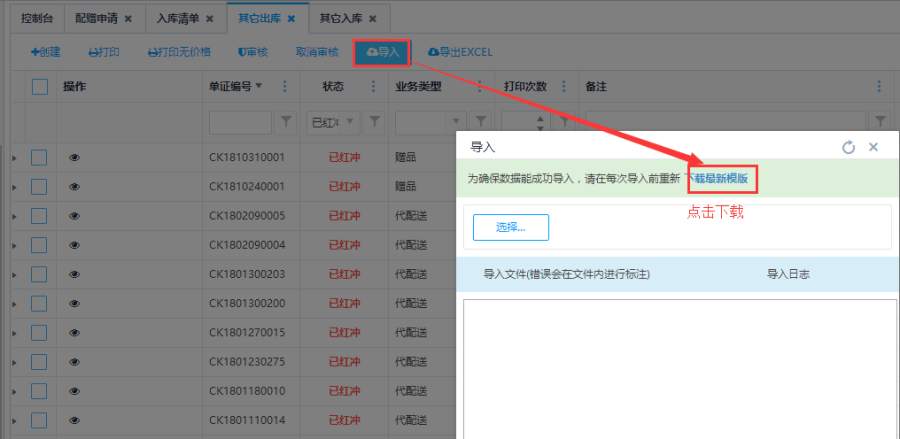Click the 打印 print button
Viewport: 900px width, 439px height.
[x=104, y=52]
